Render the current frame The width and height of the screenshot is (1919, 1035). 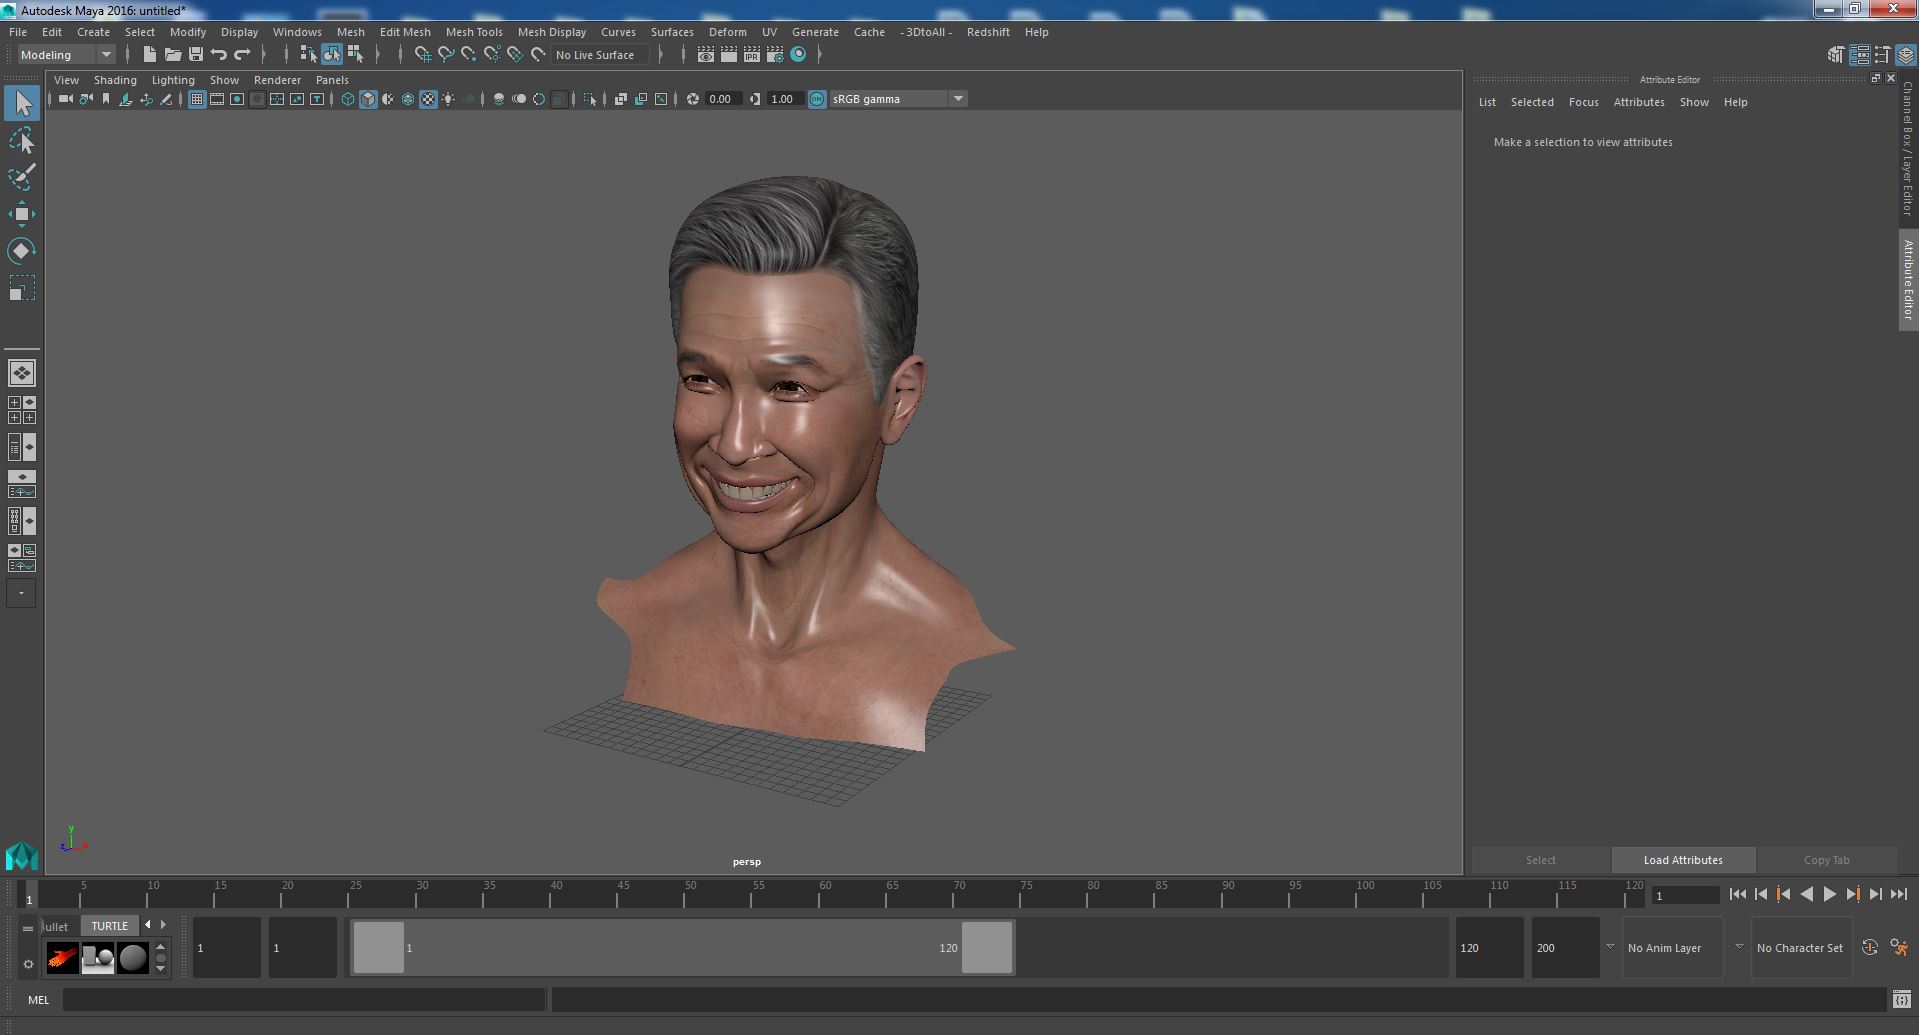(x=729, y=55)
